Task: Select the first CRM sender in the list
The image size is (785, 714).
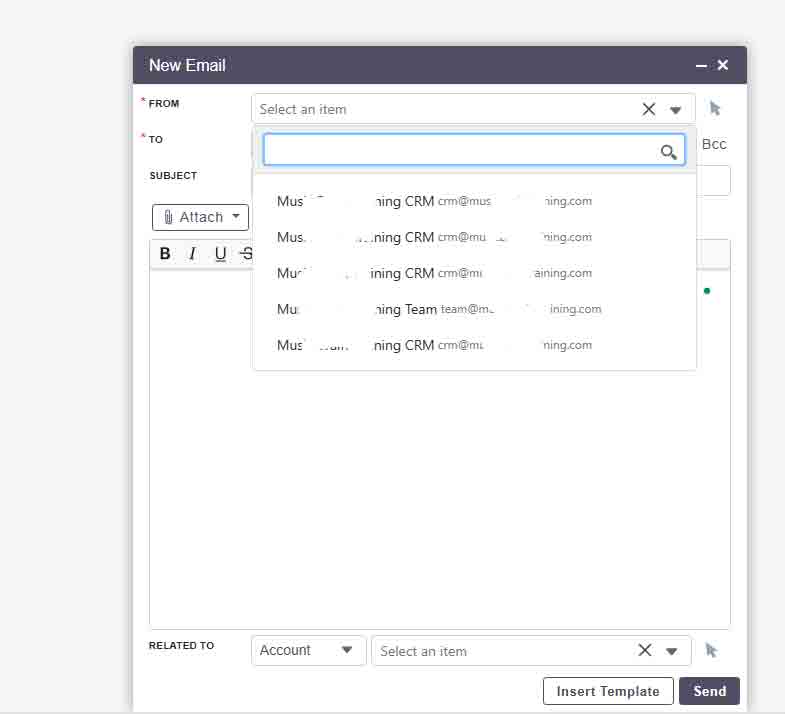Action: pyautogui.click(x=434, y=201)
